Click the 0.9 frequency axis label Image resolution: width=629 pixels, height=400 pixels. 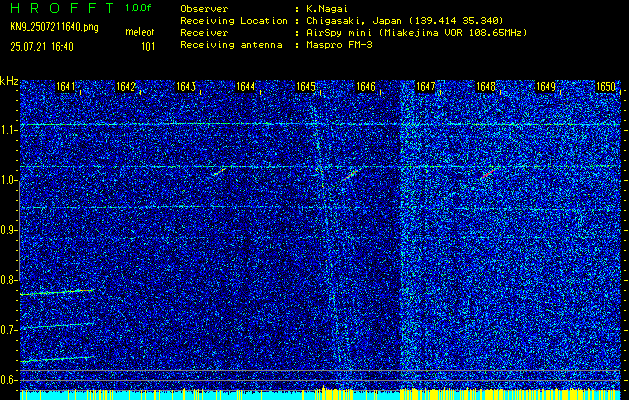coord(7,230)
